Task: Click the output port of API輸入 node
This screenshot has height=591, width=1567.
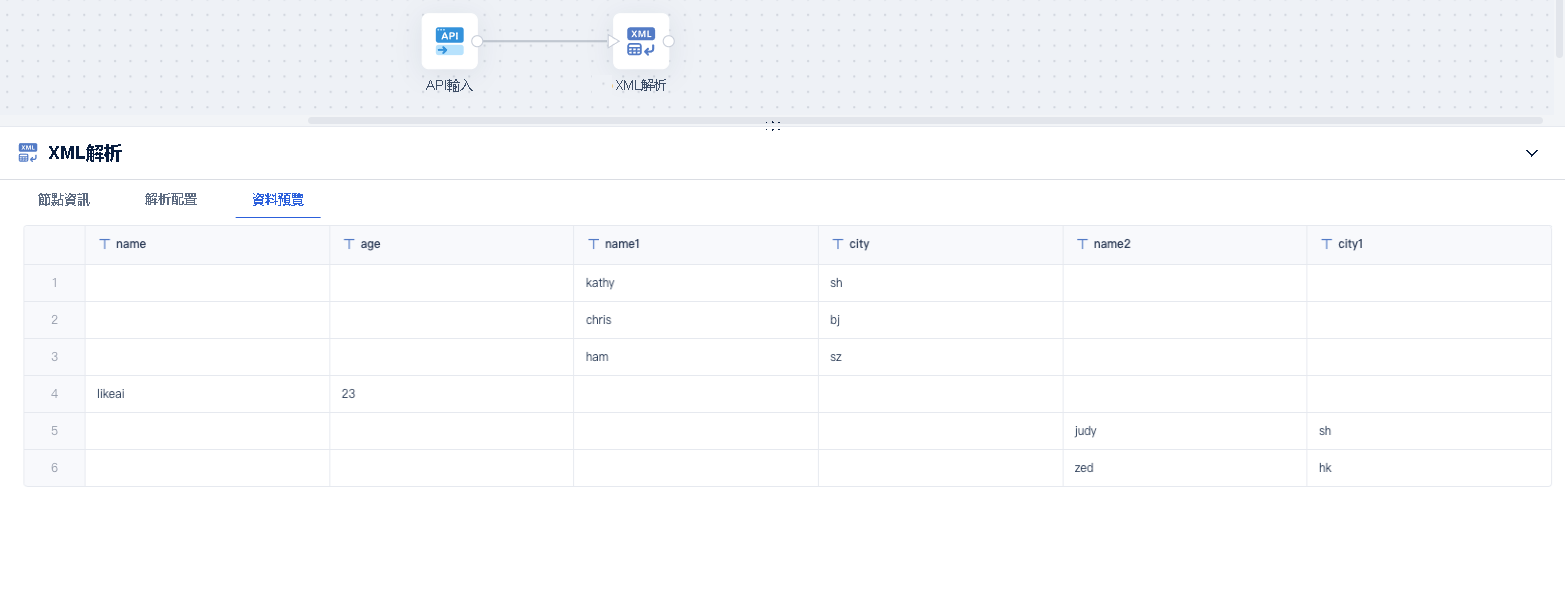Action: [x=477, y=41]
